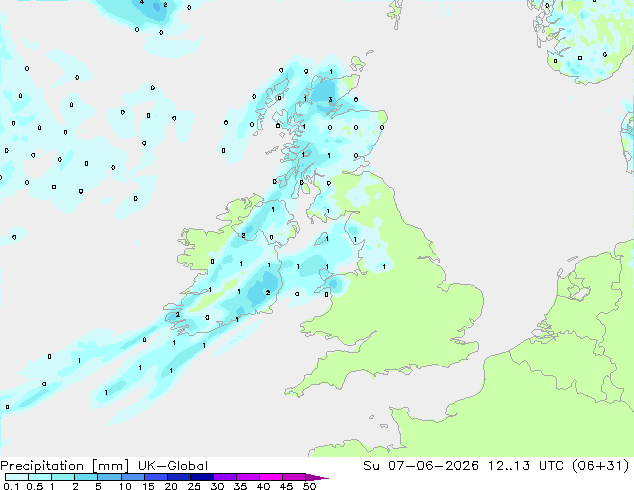The width and height of the screenshot is (634, 490).
Task: Click the '0.1' legend scale label
Action: (x=11, y=486)
